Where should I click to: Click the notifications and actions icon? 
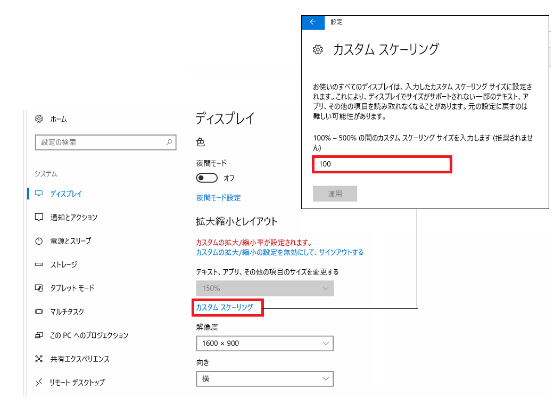click(39, 217)
